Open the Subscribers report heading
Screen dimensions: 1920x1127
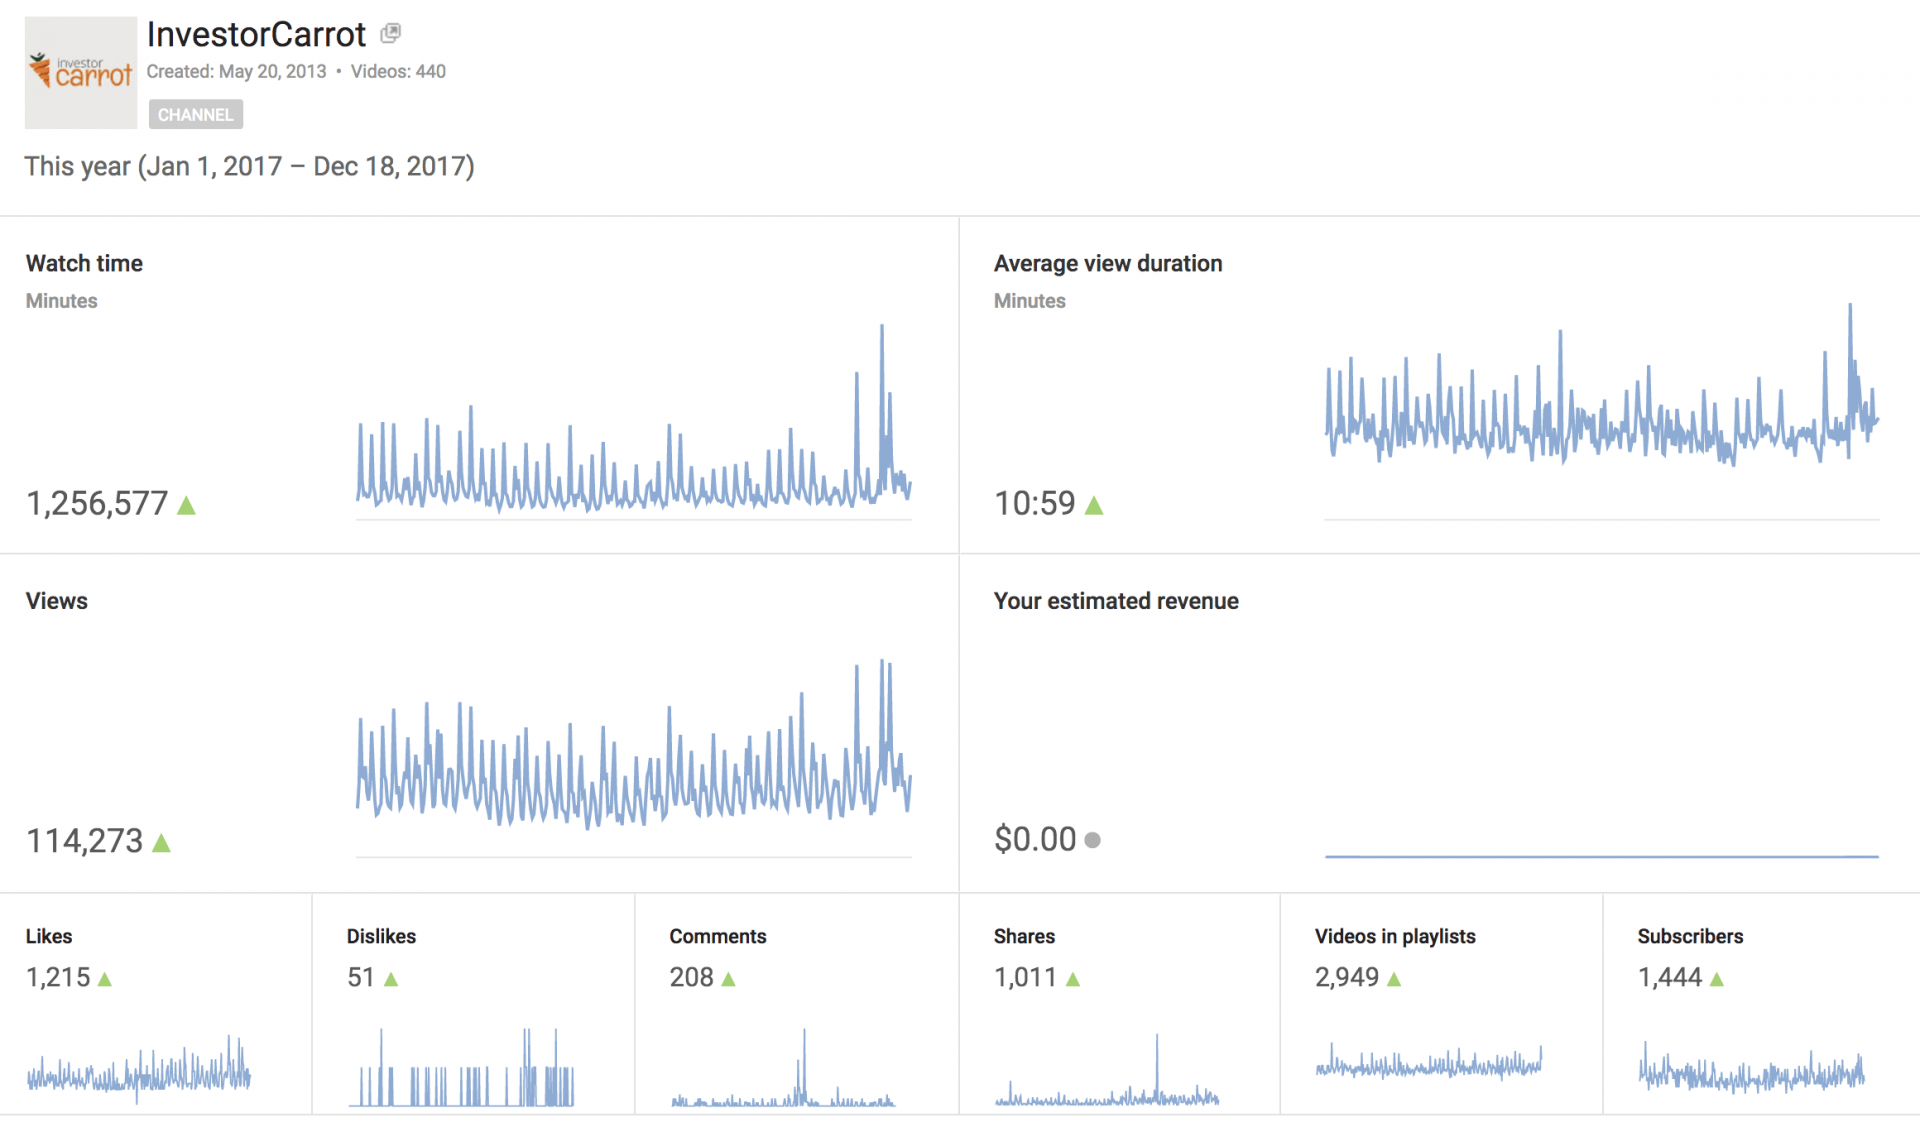pos(1690,936)
